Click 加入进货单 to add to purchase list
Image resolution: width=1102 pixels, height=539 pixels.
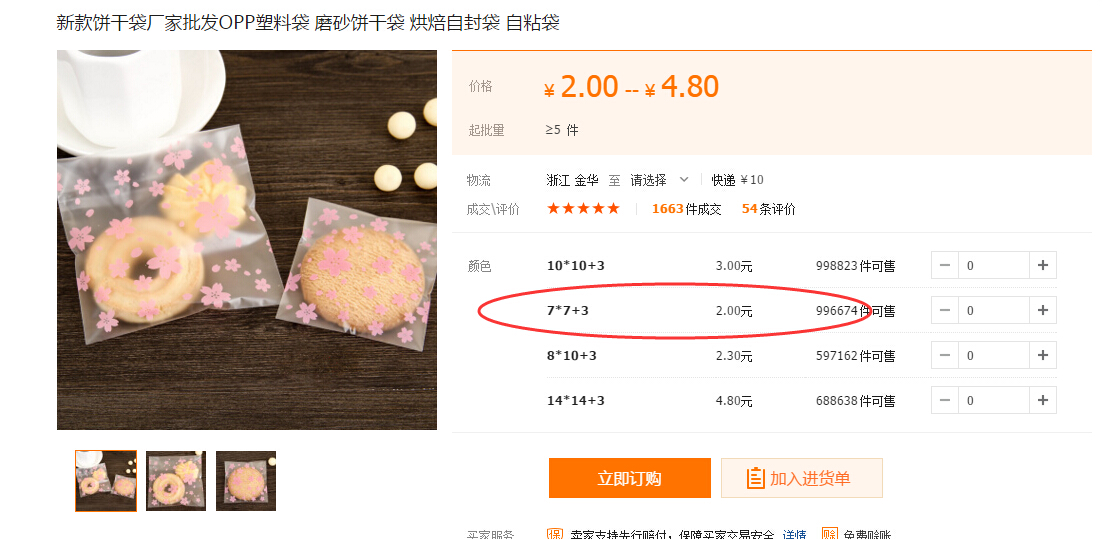801,478
